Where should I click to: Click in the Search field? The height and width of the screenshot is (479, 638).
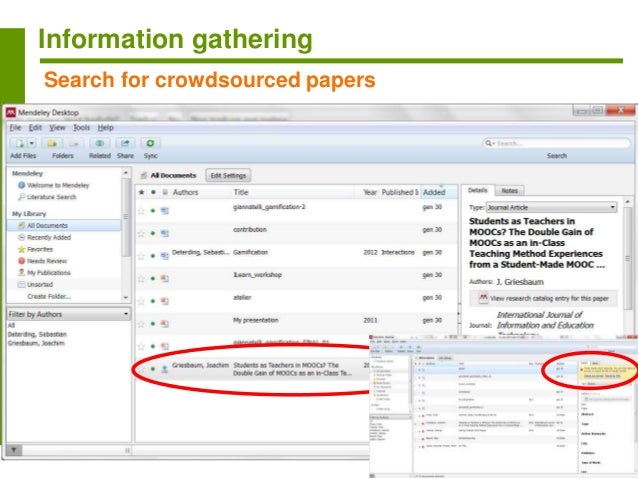click(557, 143)
